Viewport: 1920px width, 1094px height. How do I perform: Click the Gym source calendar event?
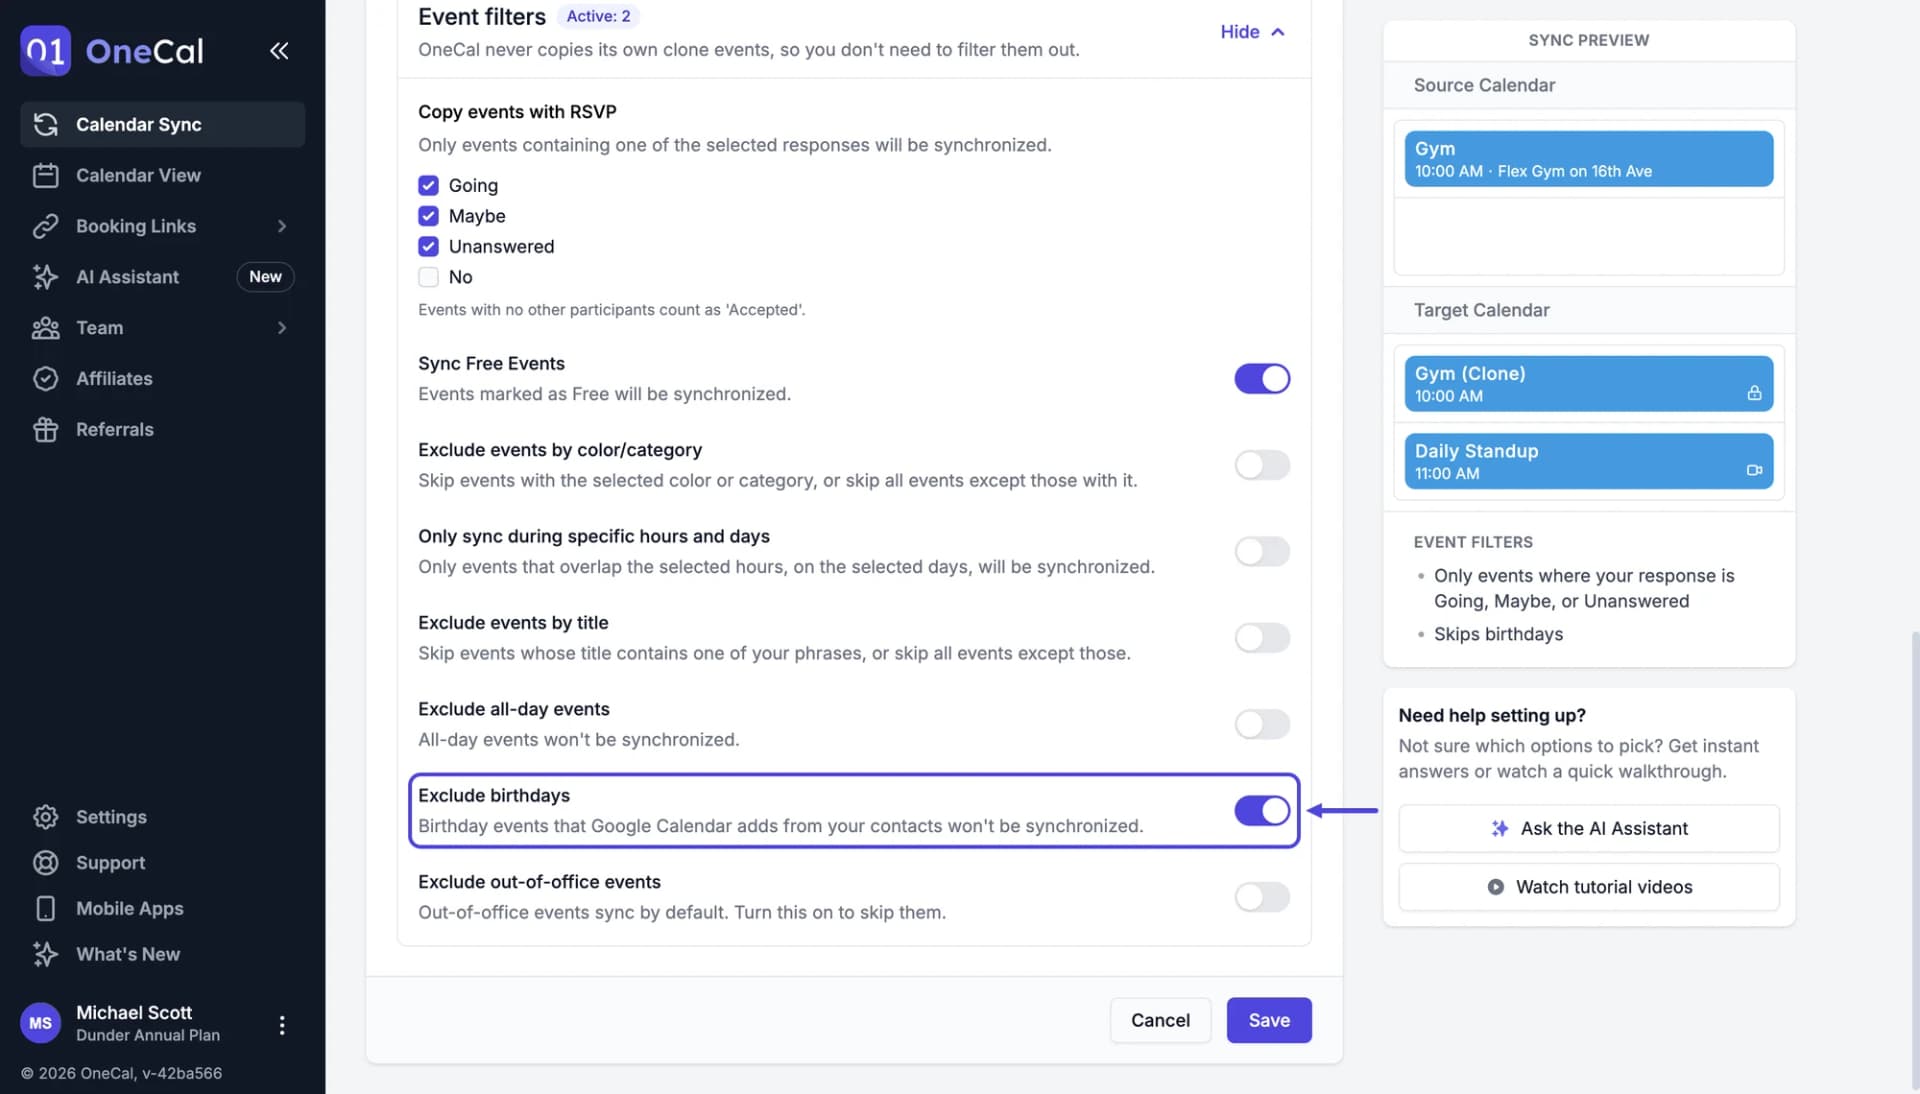pos(1588,159)
